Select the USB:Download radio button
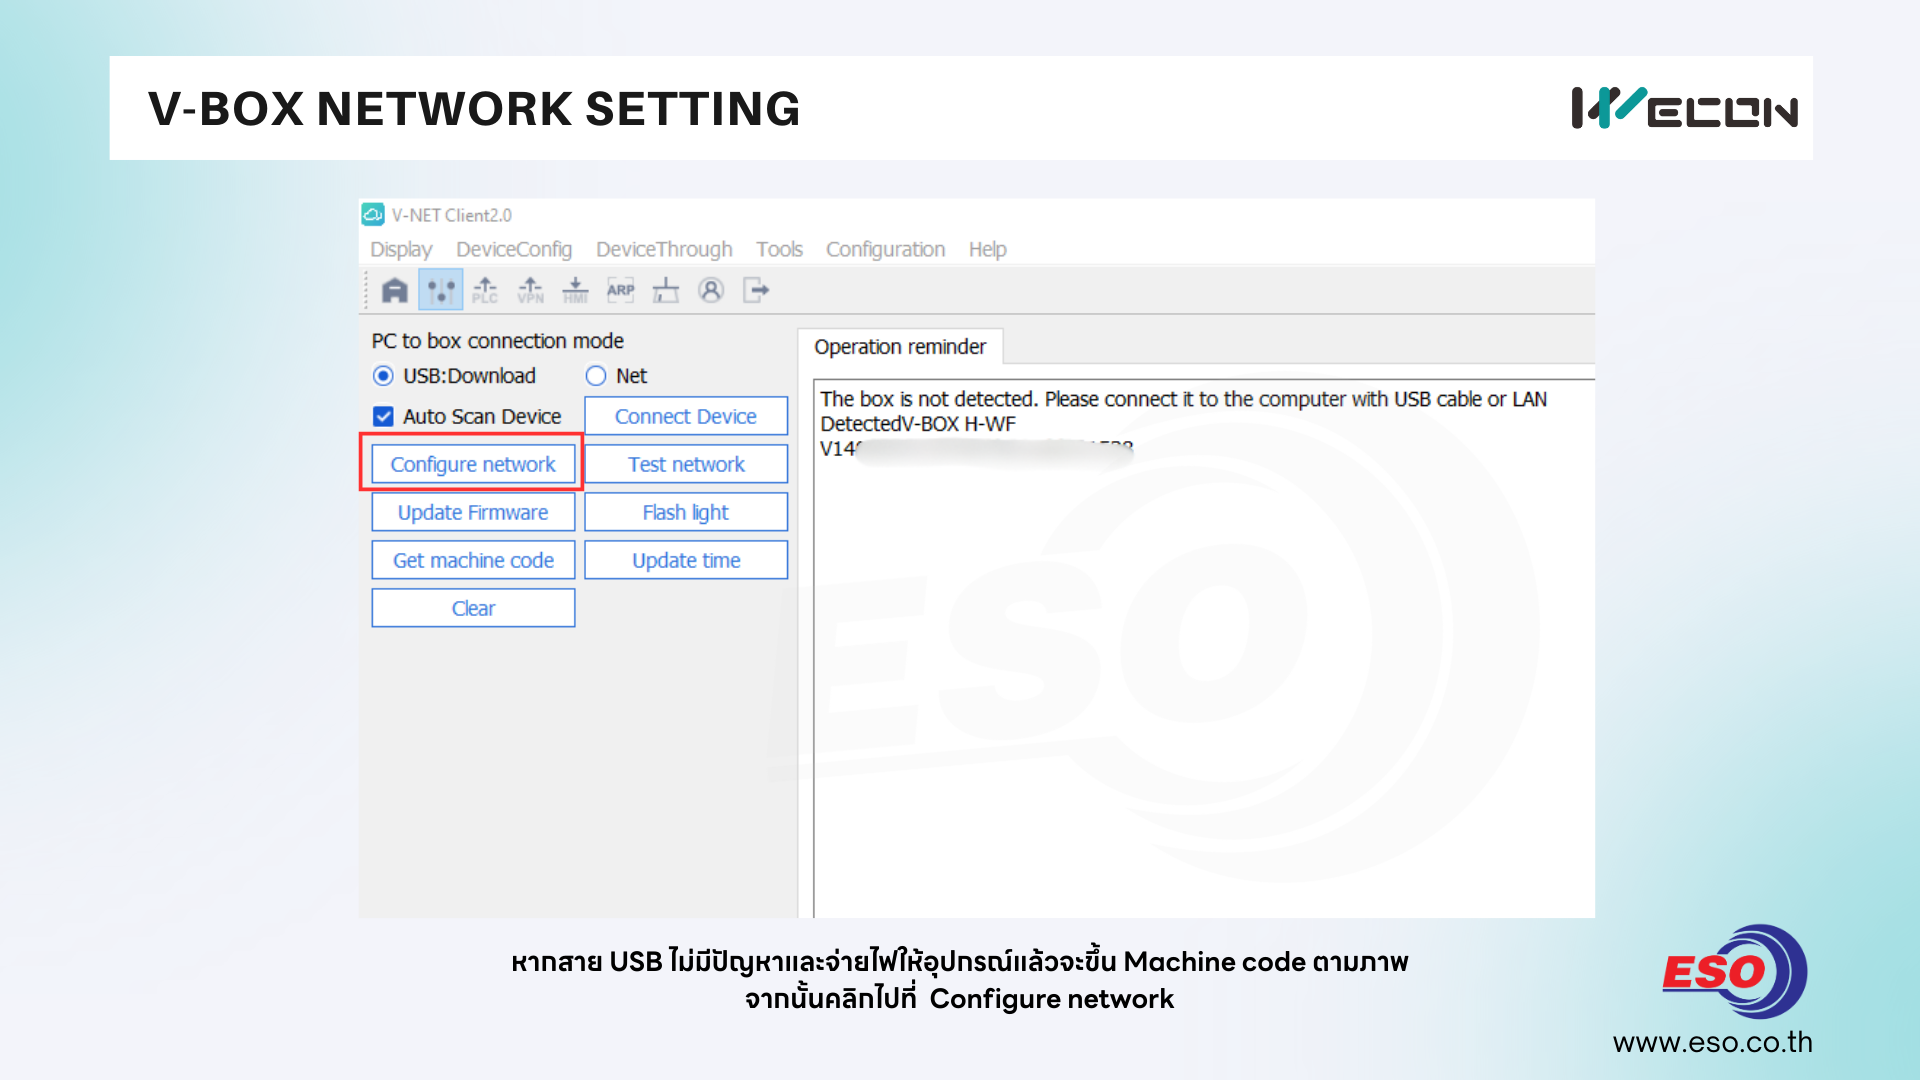The image size is (1920, 1080). tap(383, 376)
